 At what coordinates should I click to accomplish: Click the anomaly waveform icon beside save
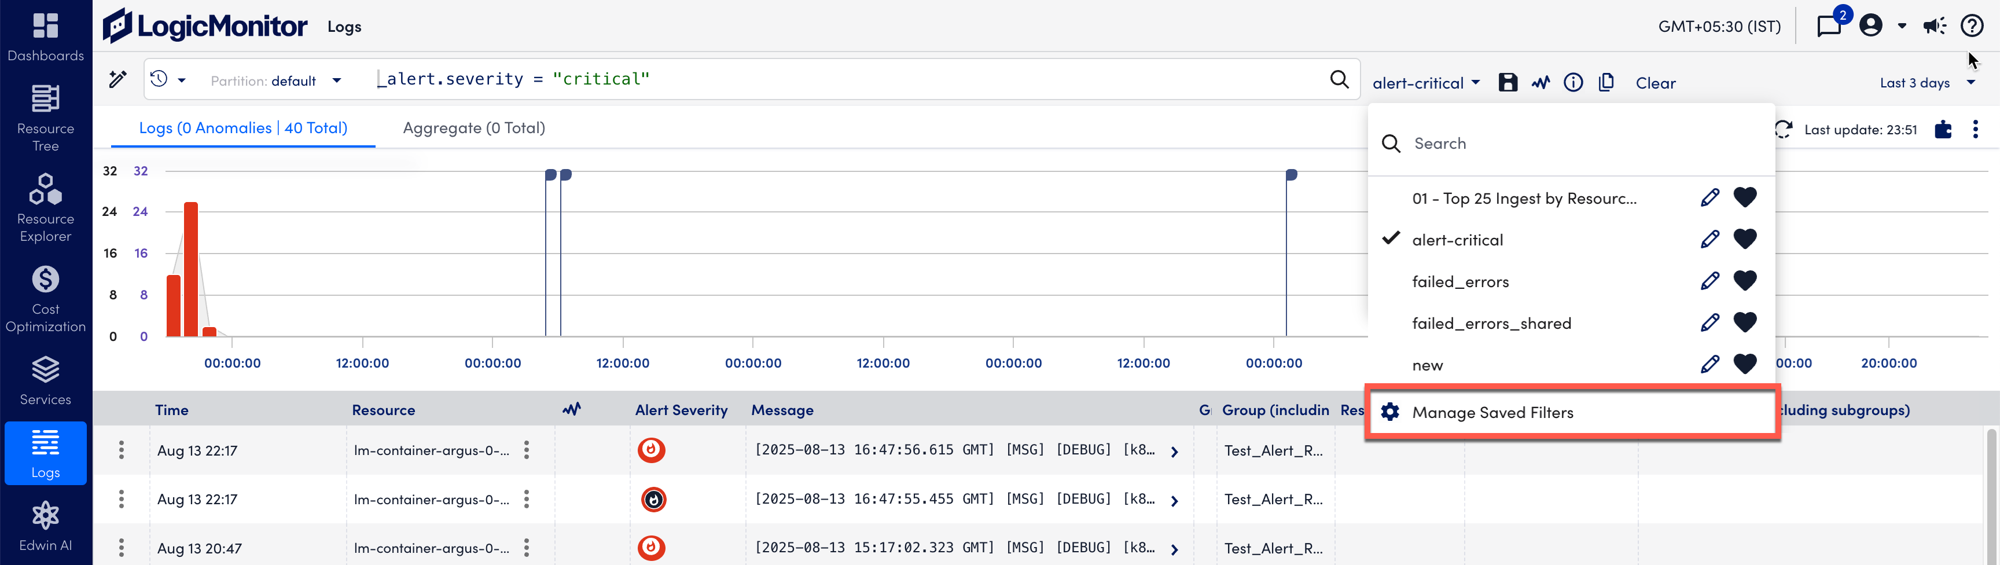point(1540,82)
